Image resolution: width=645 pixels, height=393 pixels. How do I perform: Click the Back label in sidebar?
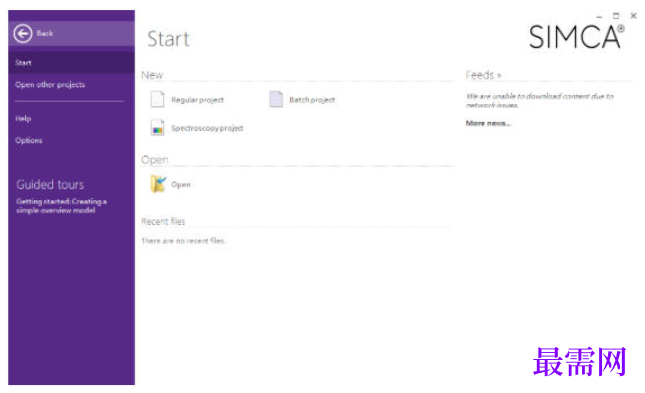click(44, 33)
